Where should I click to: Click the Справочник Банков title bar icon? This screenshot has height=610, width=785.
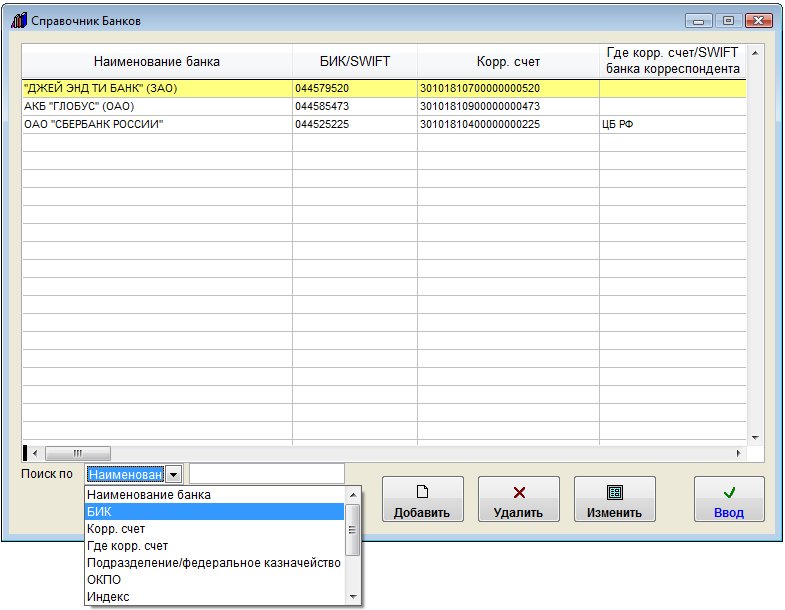click(19, 21)
